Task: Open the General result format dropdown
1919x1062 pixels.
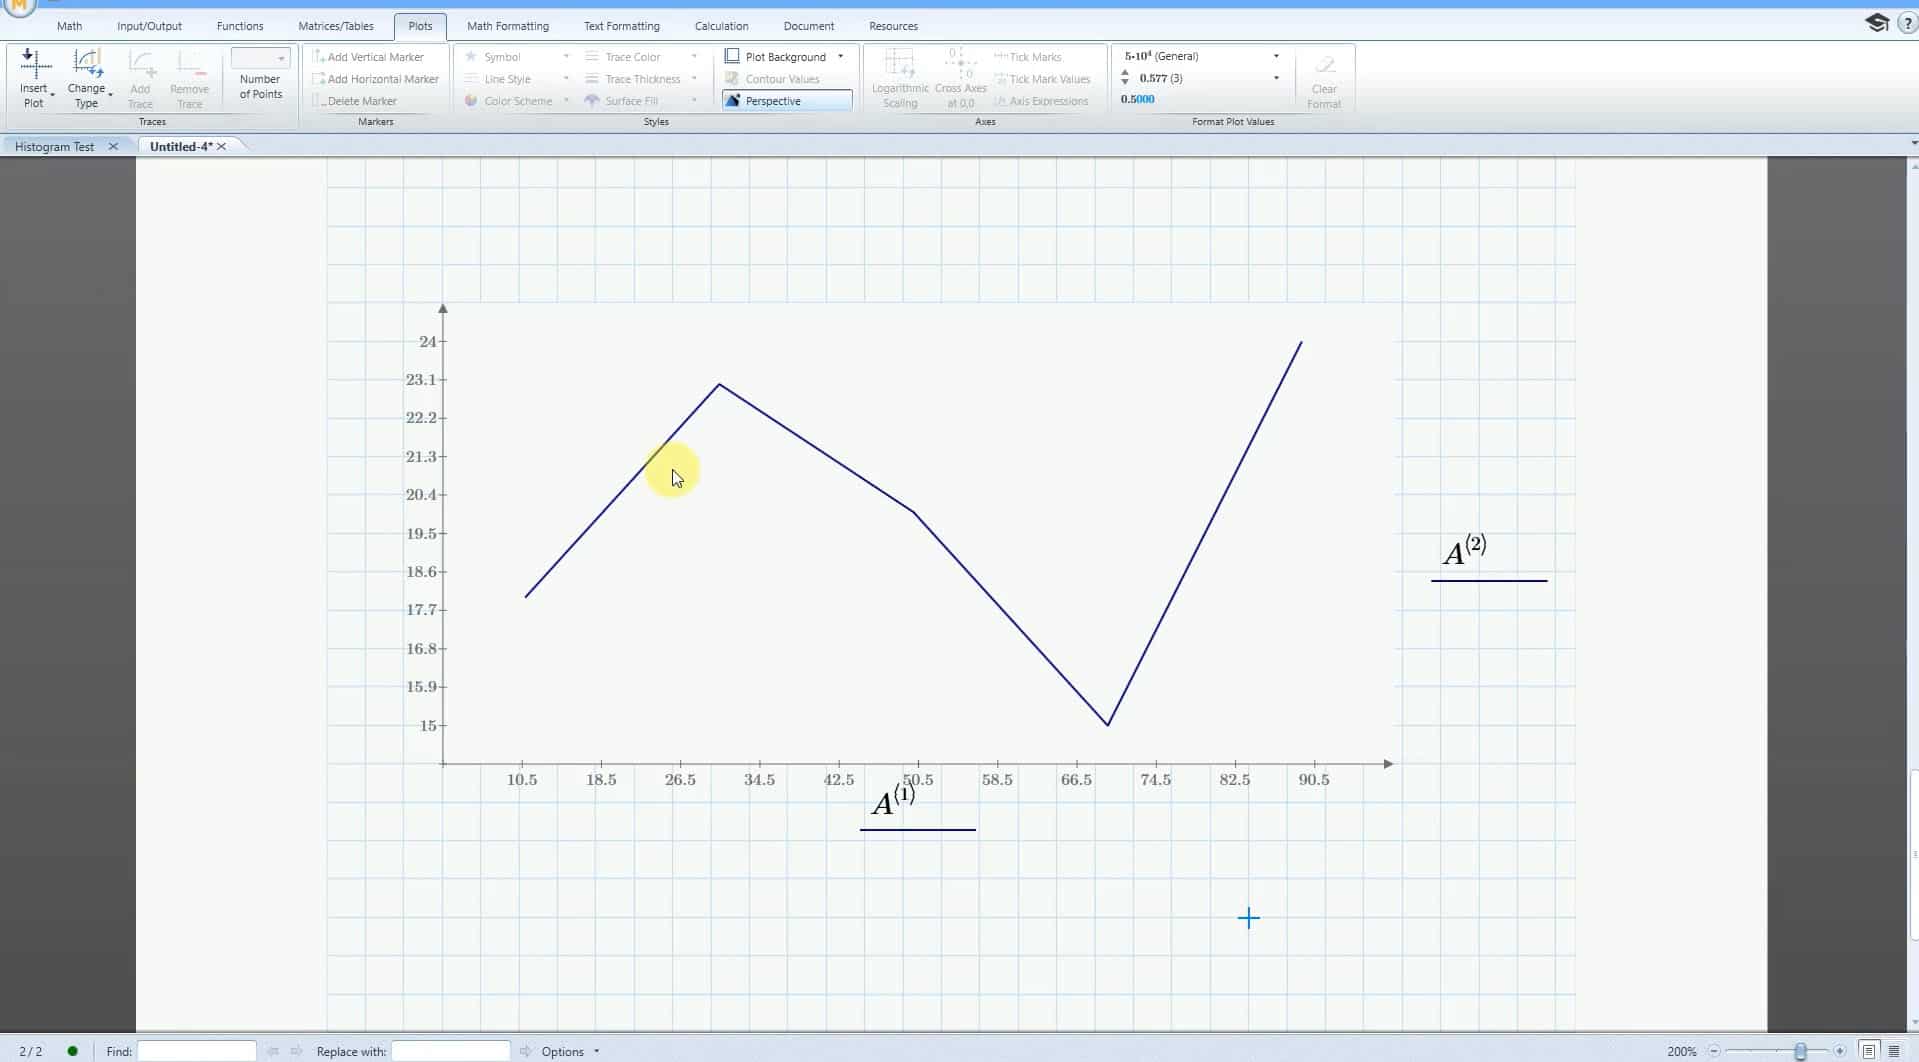Action: 1275,57
